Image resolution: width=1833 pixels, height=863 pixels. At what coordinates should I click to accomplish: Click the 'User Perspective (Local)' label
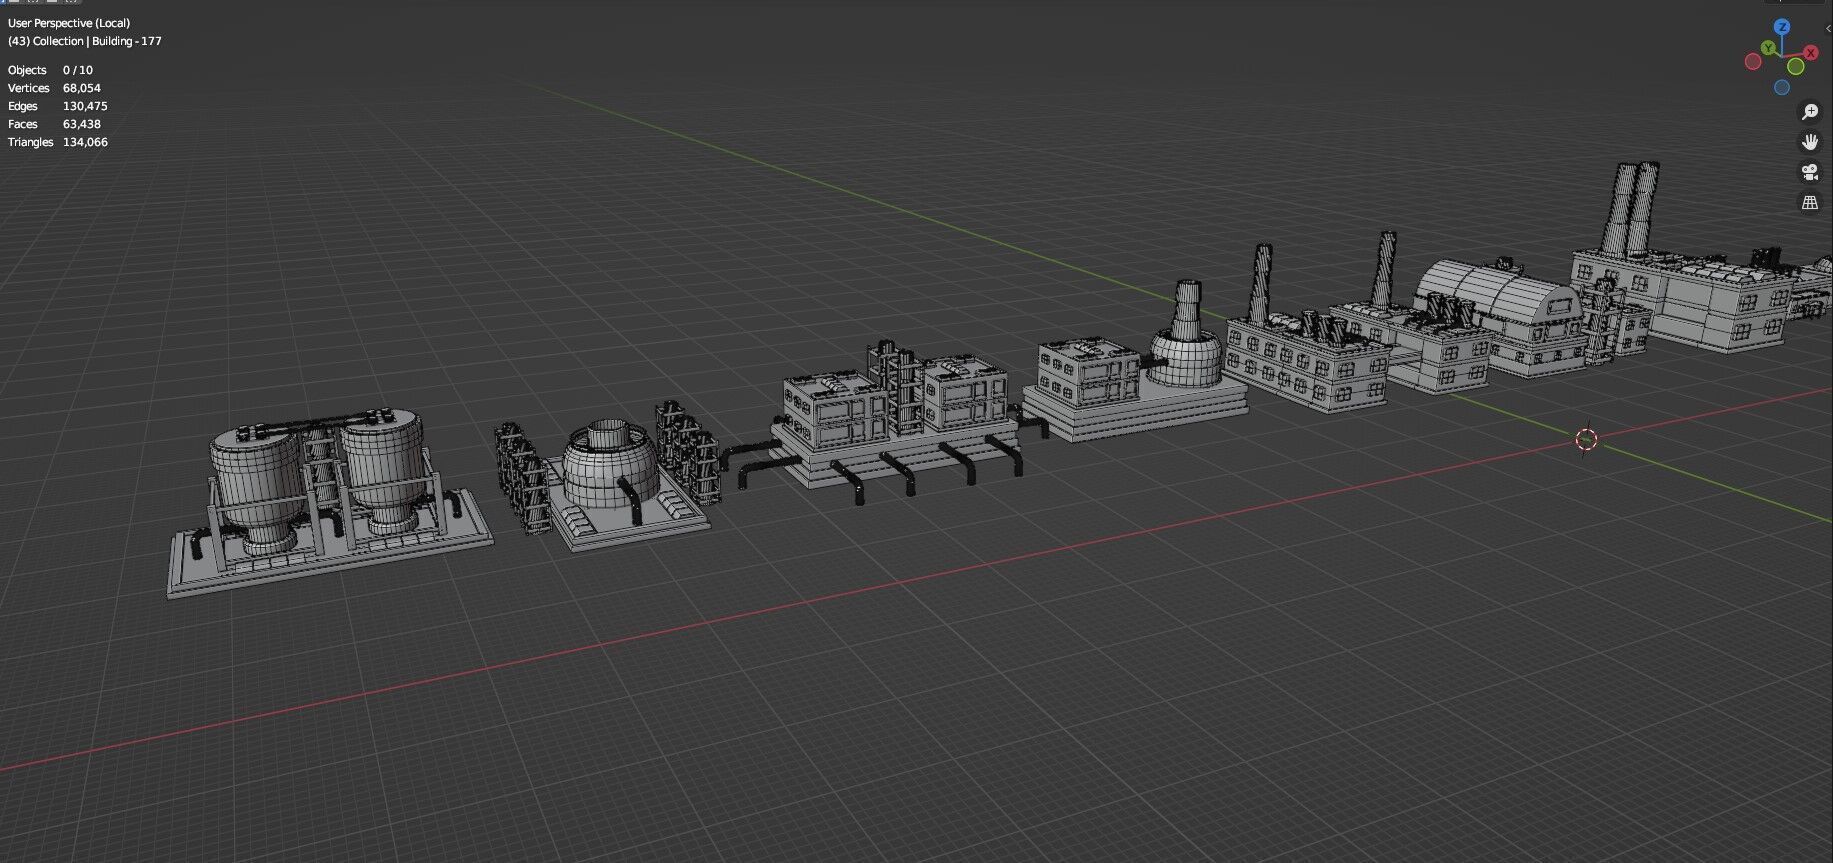(69, 23)
